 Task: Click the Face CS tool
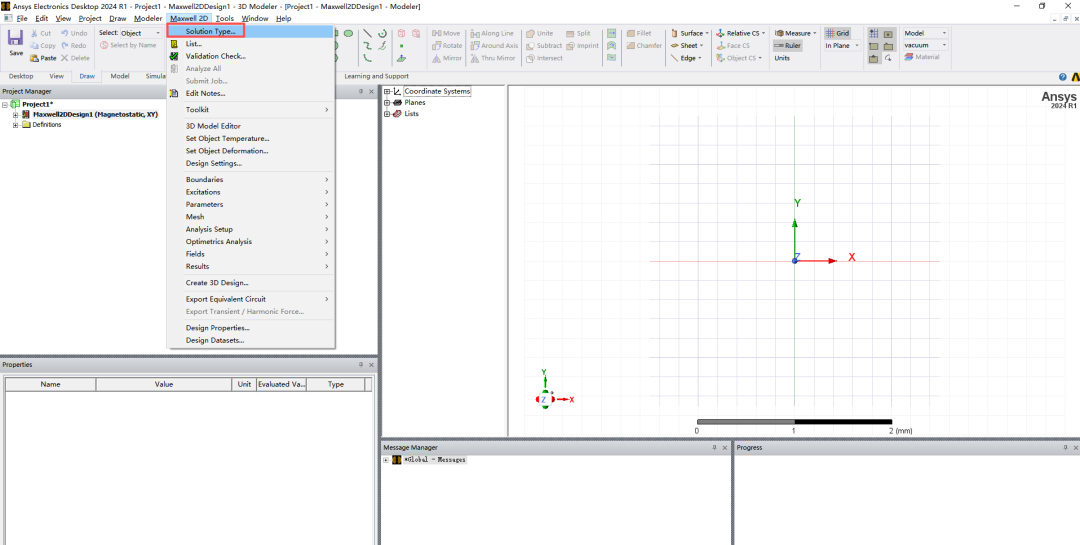pos(733,45)
